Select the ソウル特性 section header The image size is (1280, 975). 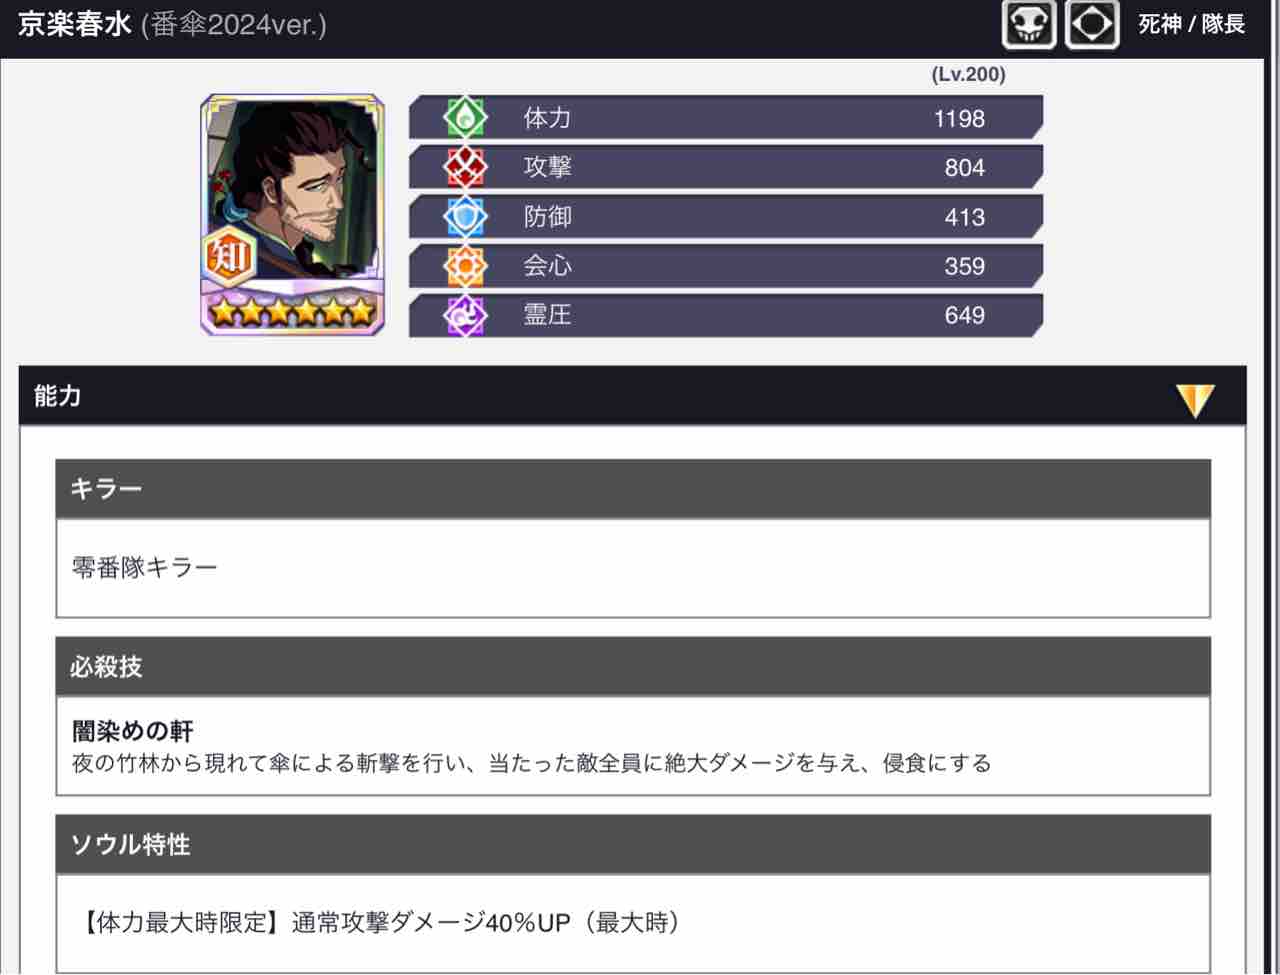pyautogui.click(x=633, y=845)
